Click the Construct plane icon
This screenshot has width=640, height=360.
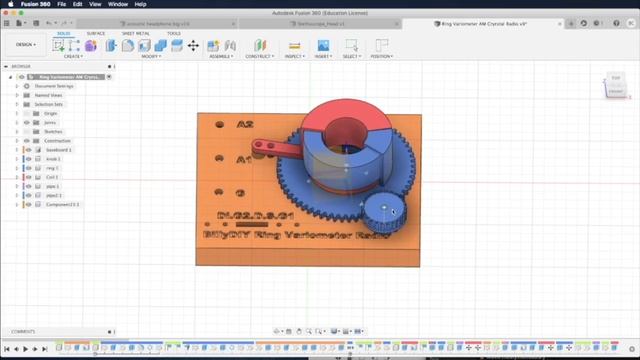(x=260, y=45)
